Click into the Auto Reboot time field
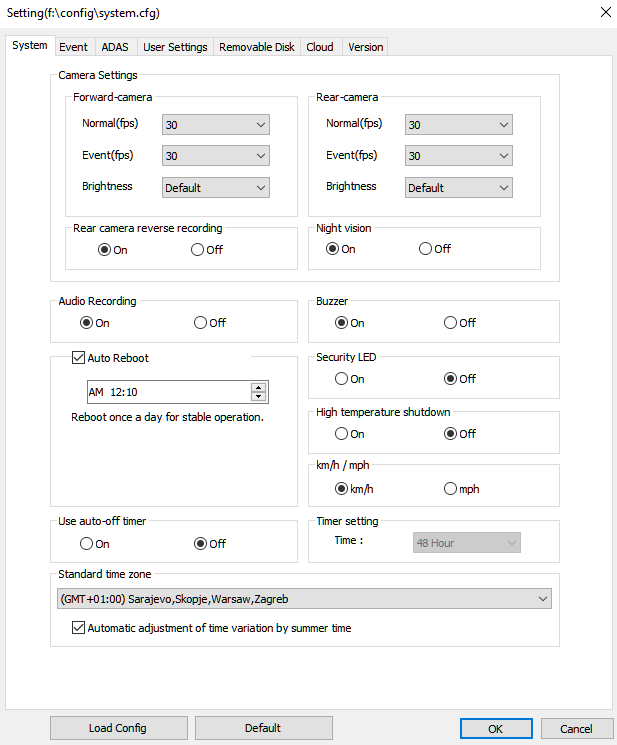This screenshot has width=617, height=745. coord(169,392)
